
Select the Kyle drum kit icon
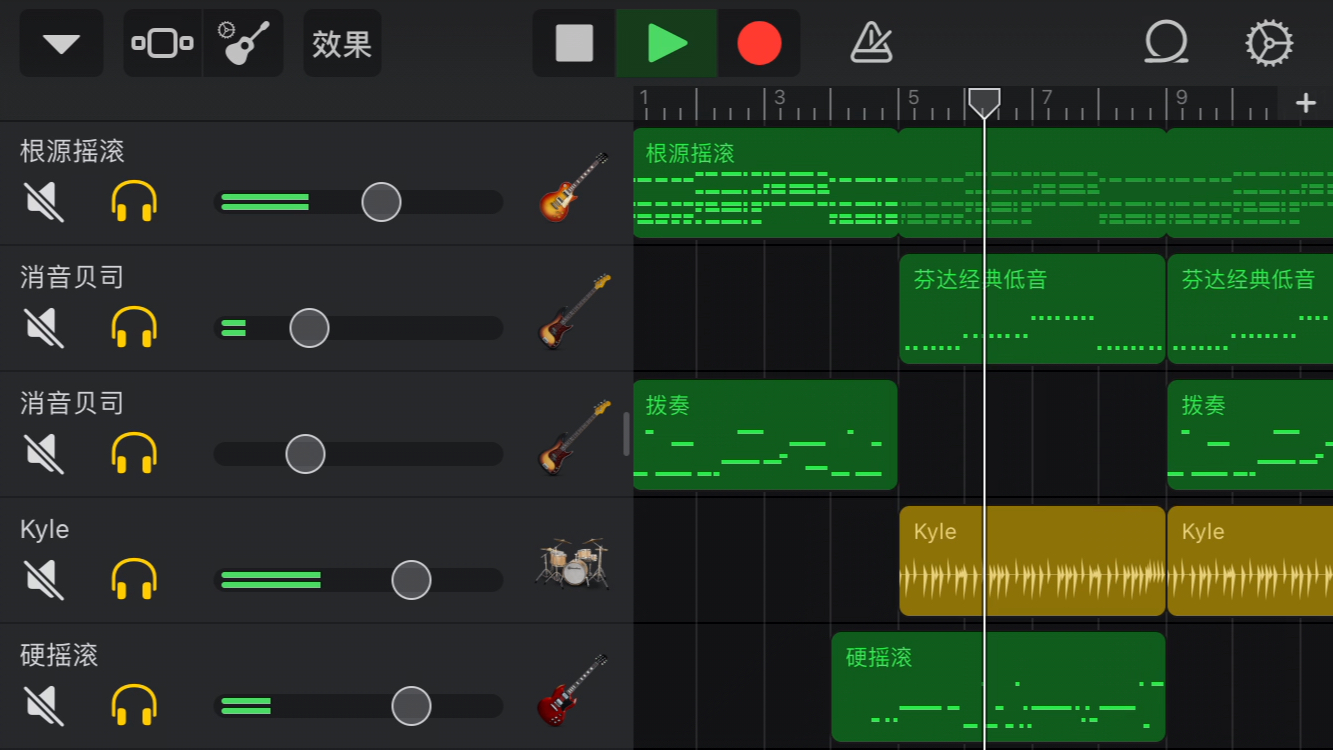pos(573,562)
